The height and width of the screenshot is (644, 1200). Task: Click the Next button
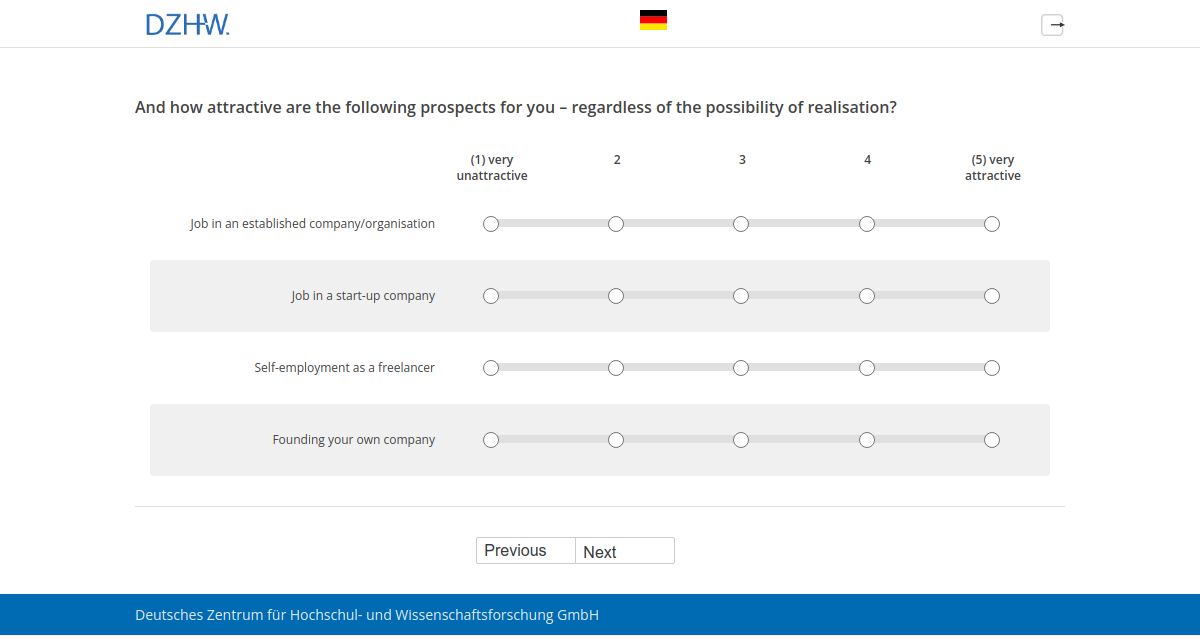coord(624,551)
